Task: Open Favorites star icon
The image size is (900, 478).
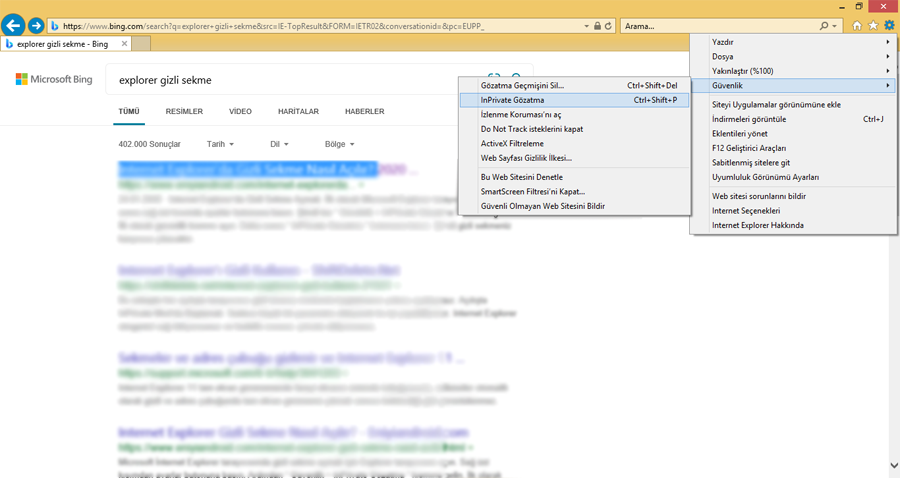Action: 873,26
